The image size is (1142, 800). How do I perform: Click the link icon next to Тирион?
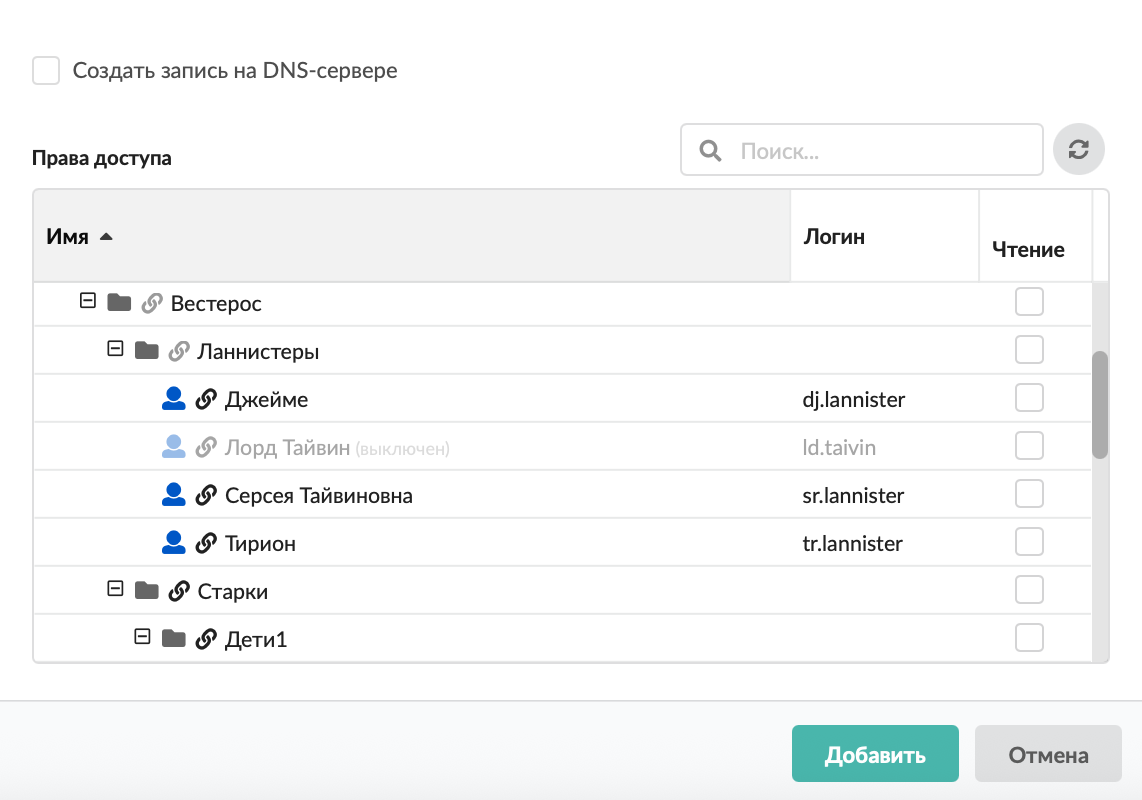pos(206,544)
